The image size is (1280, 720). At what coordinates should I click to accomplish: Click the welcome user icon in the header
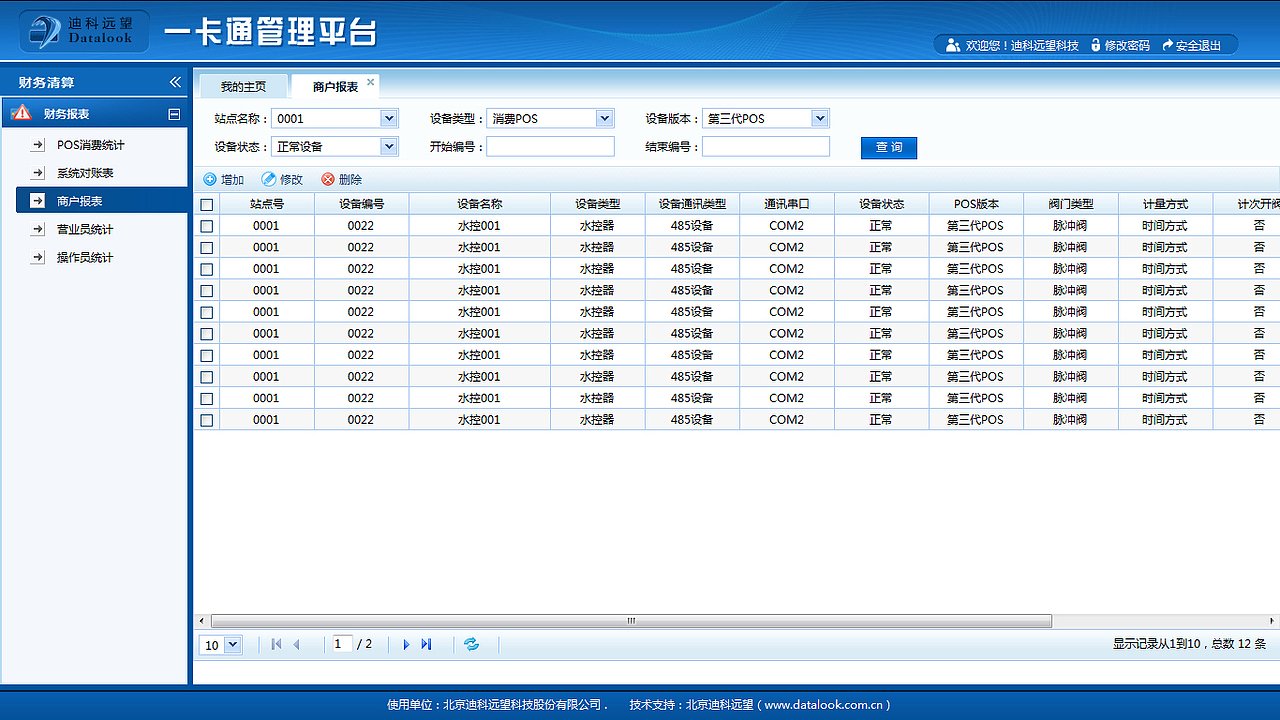click(x=953, y=45)
